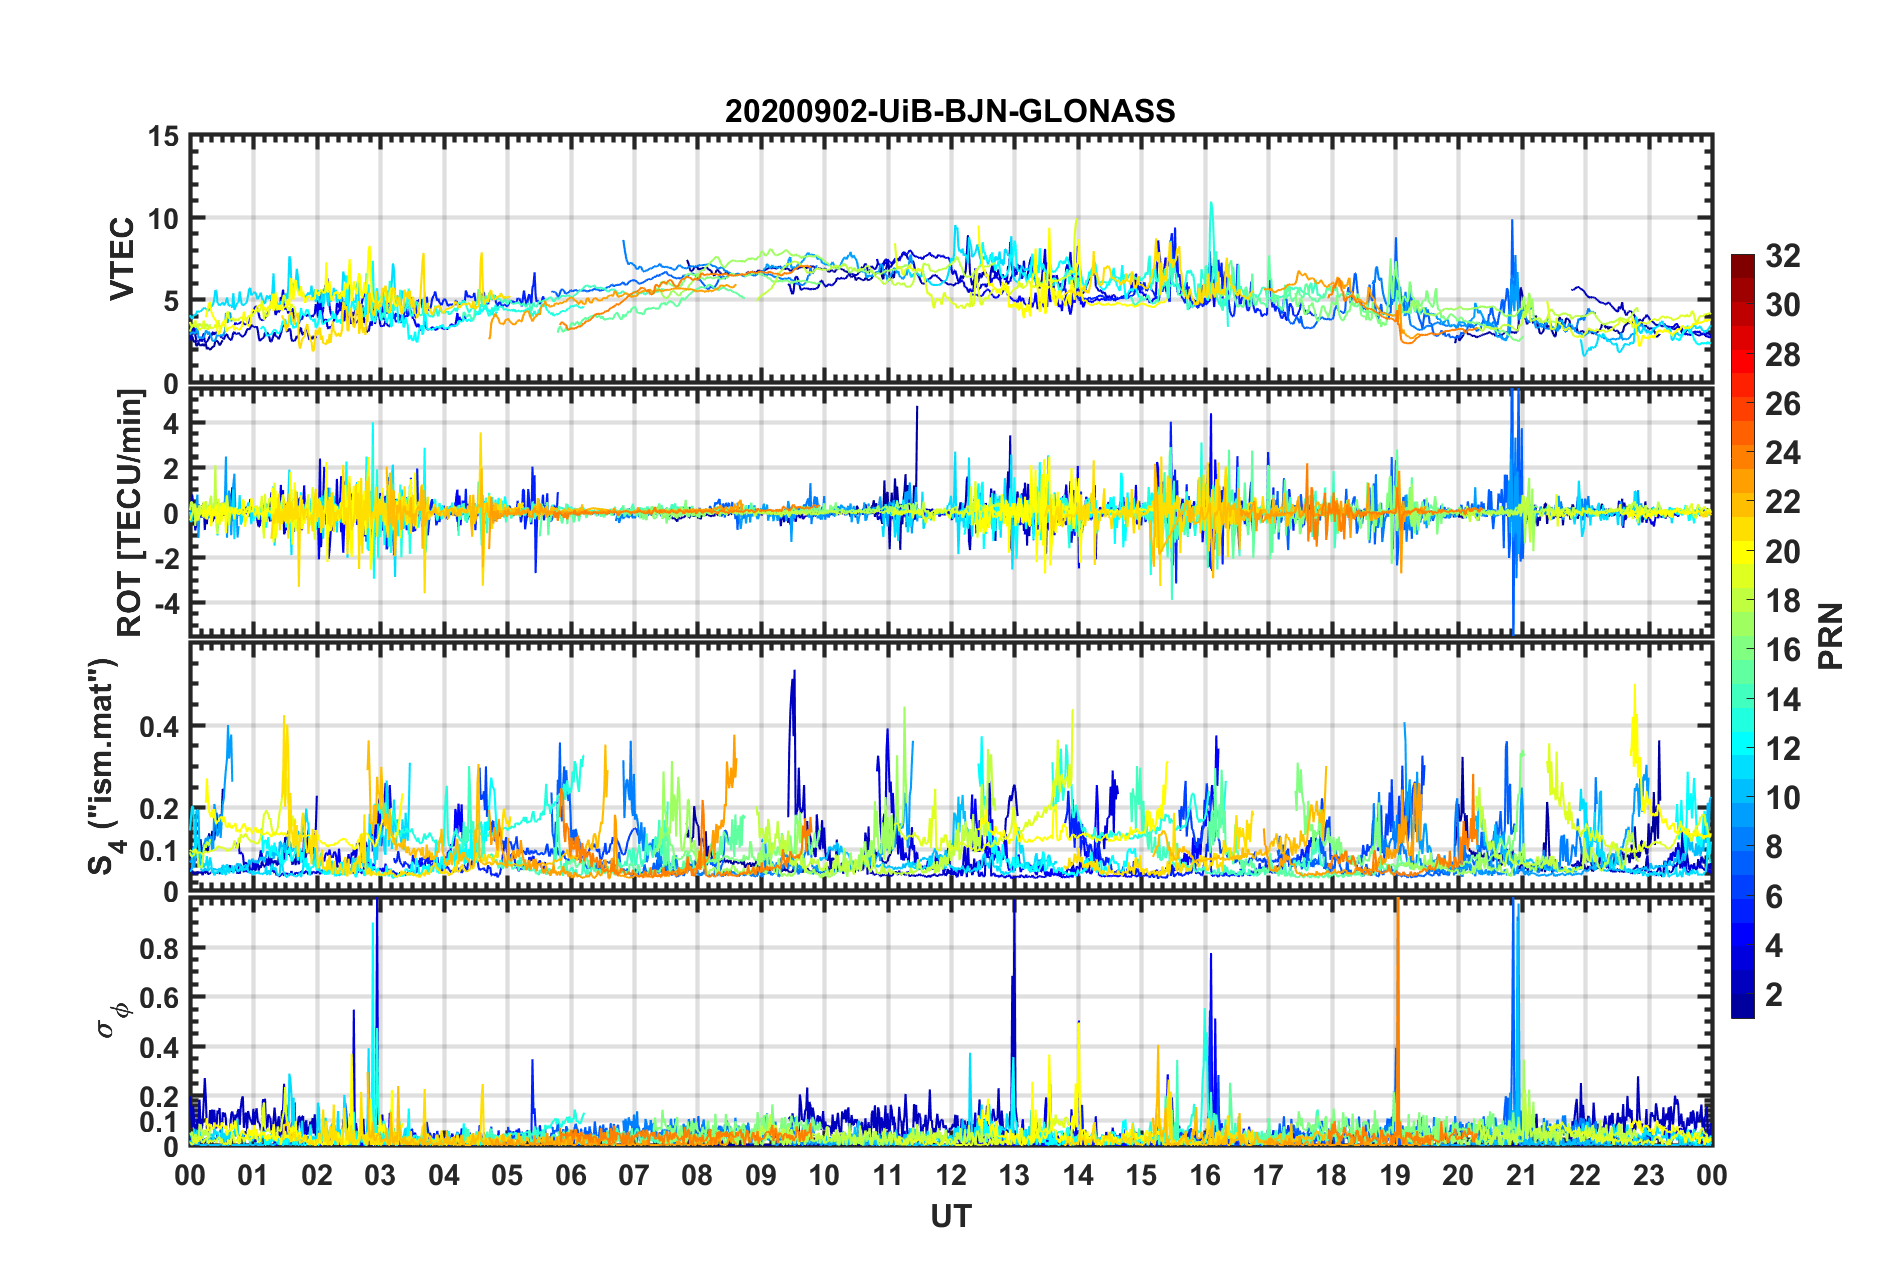This screenshot has width=1902, height=1272.
Task: Click the PRN colorbar label
Action: coord(1831,636)
